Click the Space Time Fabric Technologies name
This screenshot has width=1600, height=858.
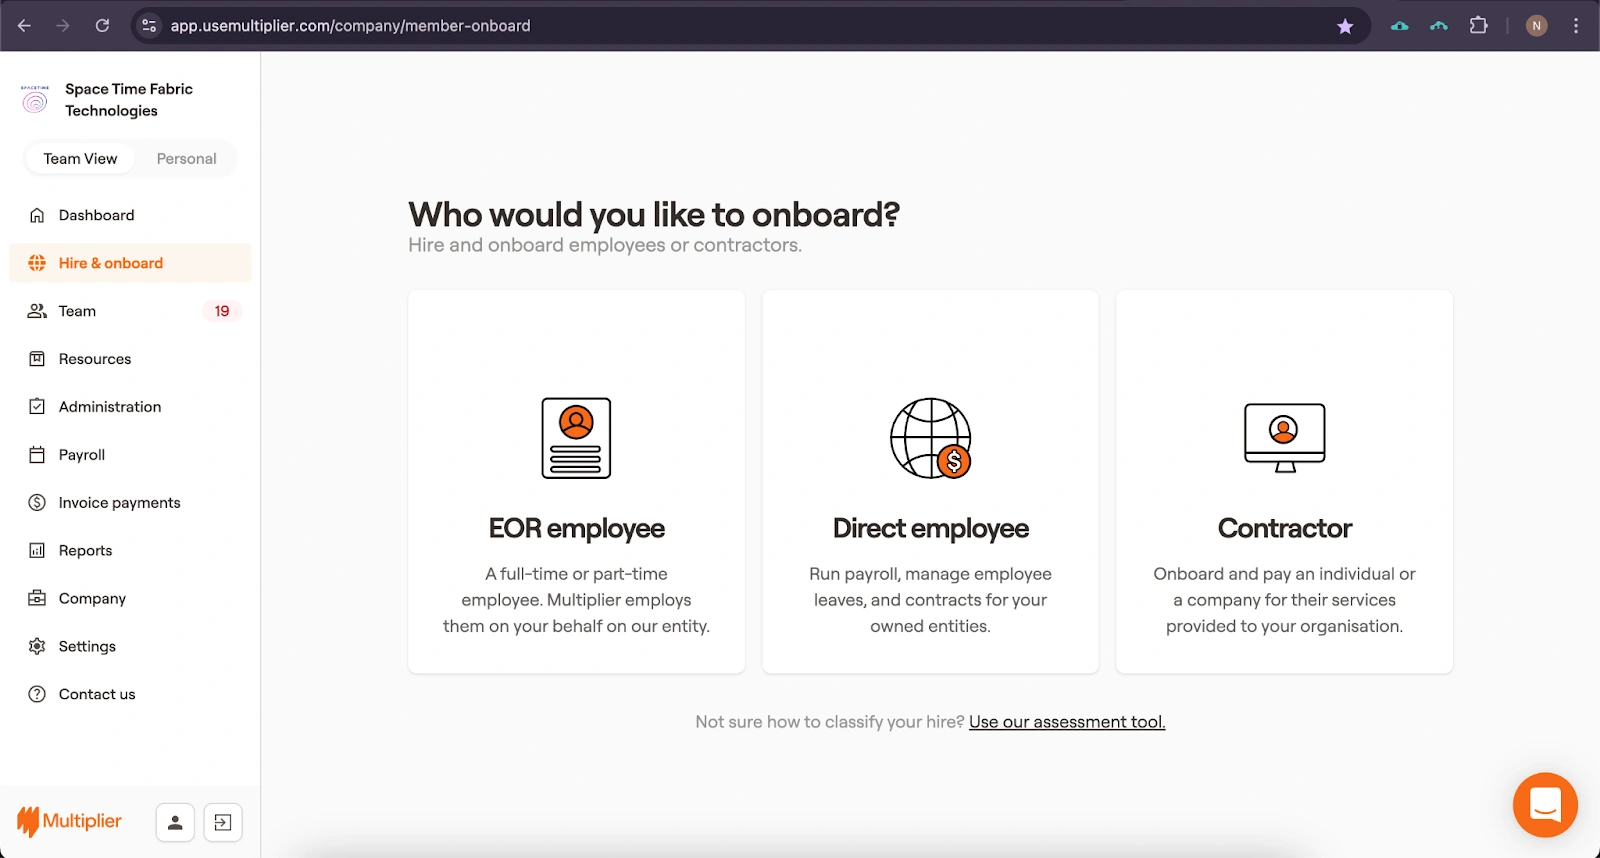pyautogui.click(x=129, y=99)
